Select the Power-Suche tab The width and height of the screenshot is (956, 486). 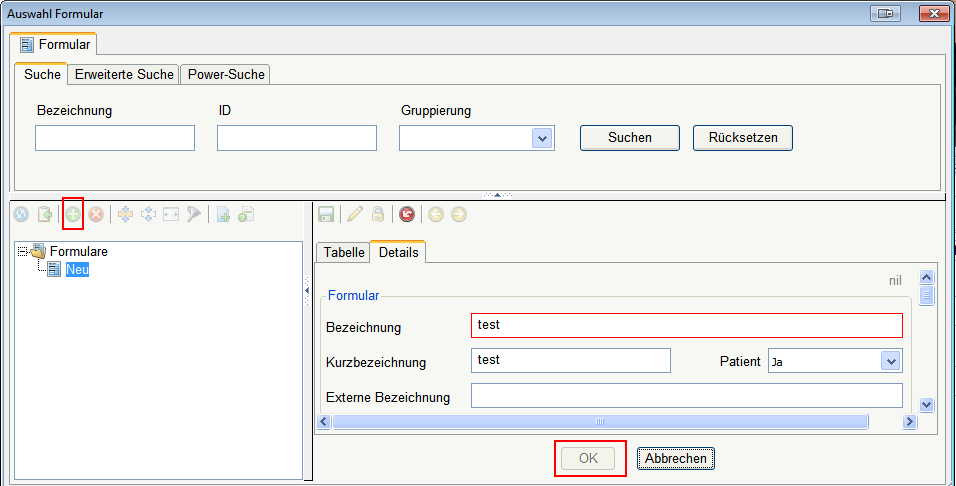click(x=225, y=74)
